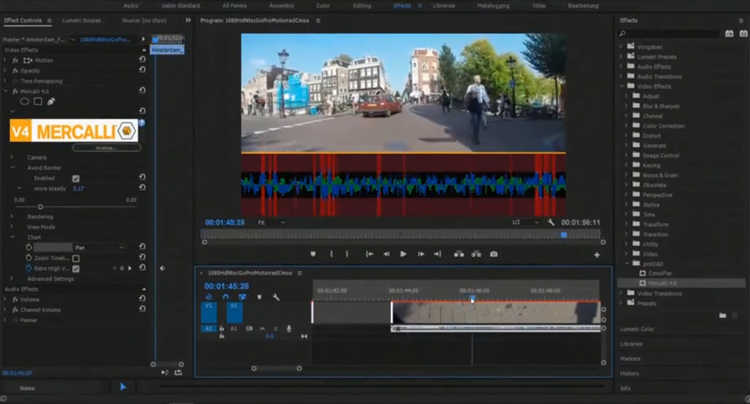Toggle the Zoom Timeline checkbox in Chart

(76, 258)
